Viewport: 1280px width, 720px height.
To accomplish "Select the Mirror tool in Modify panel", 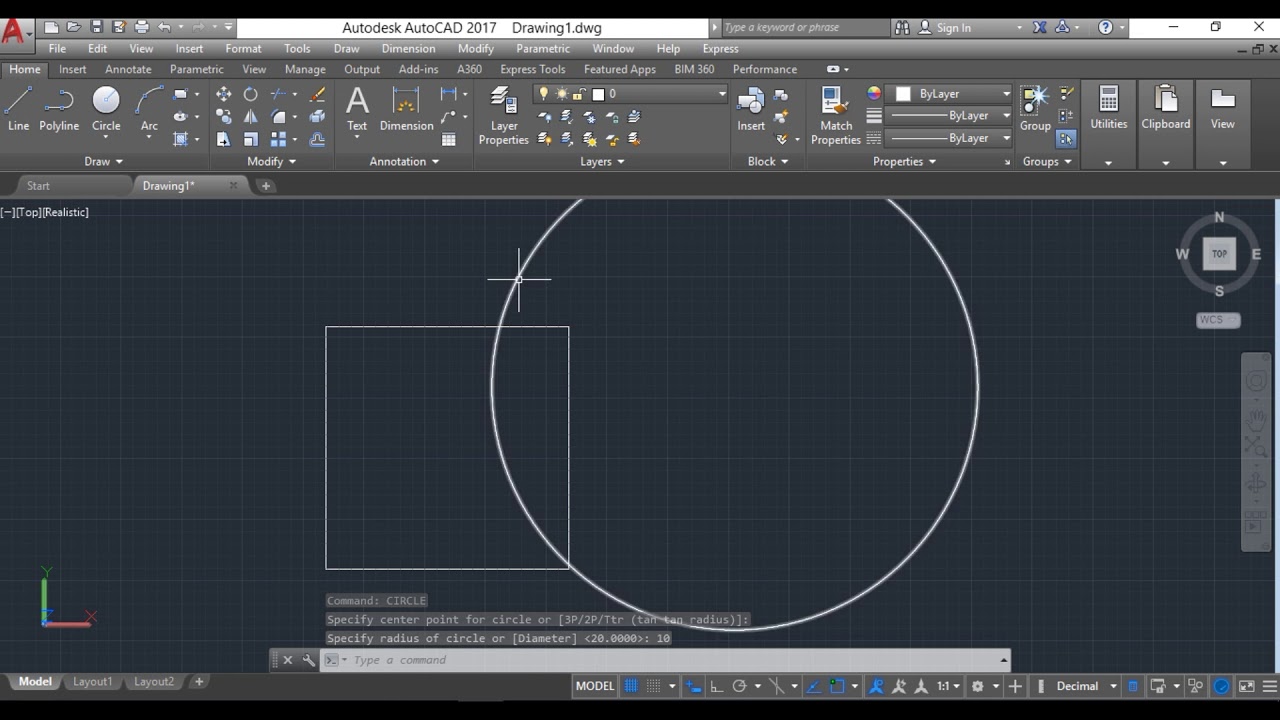I will 250,117.
